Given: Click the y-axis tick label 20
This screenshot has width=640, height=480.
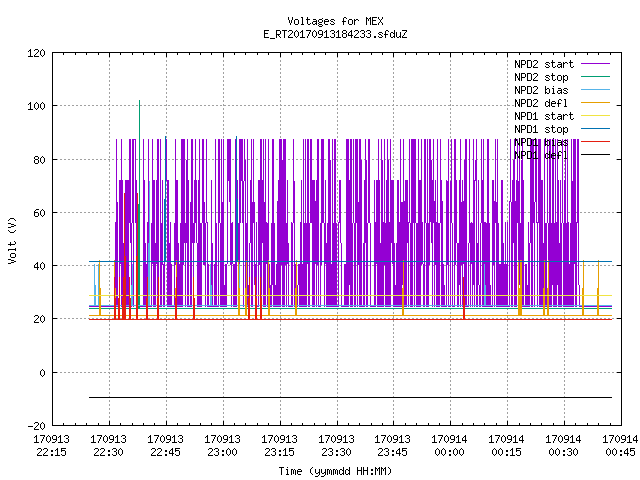Looking at the screenshot, I should click(39, 319).
